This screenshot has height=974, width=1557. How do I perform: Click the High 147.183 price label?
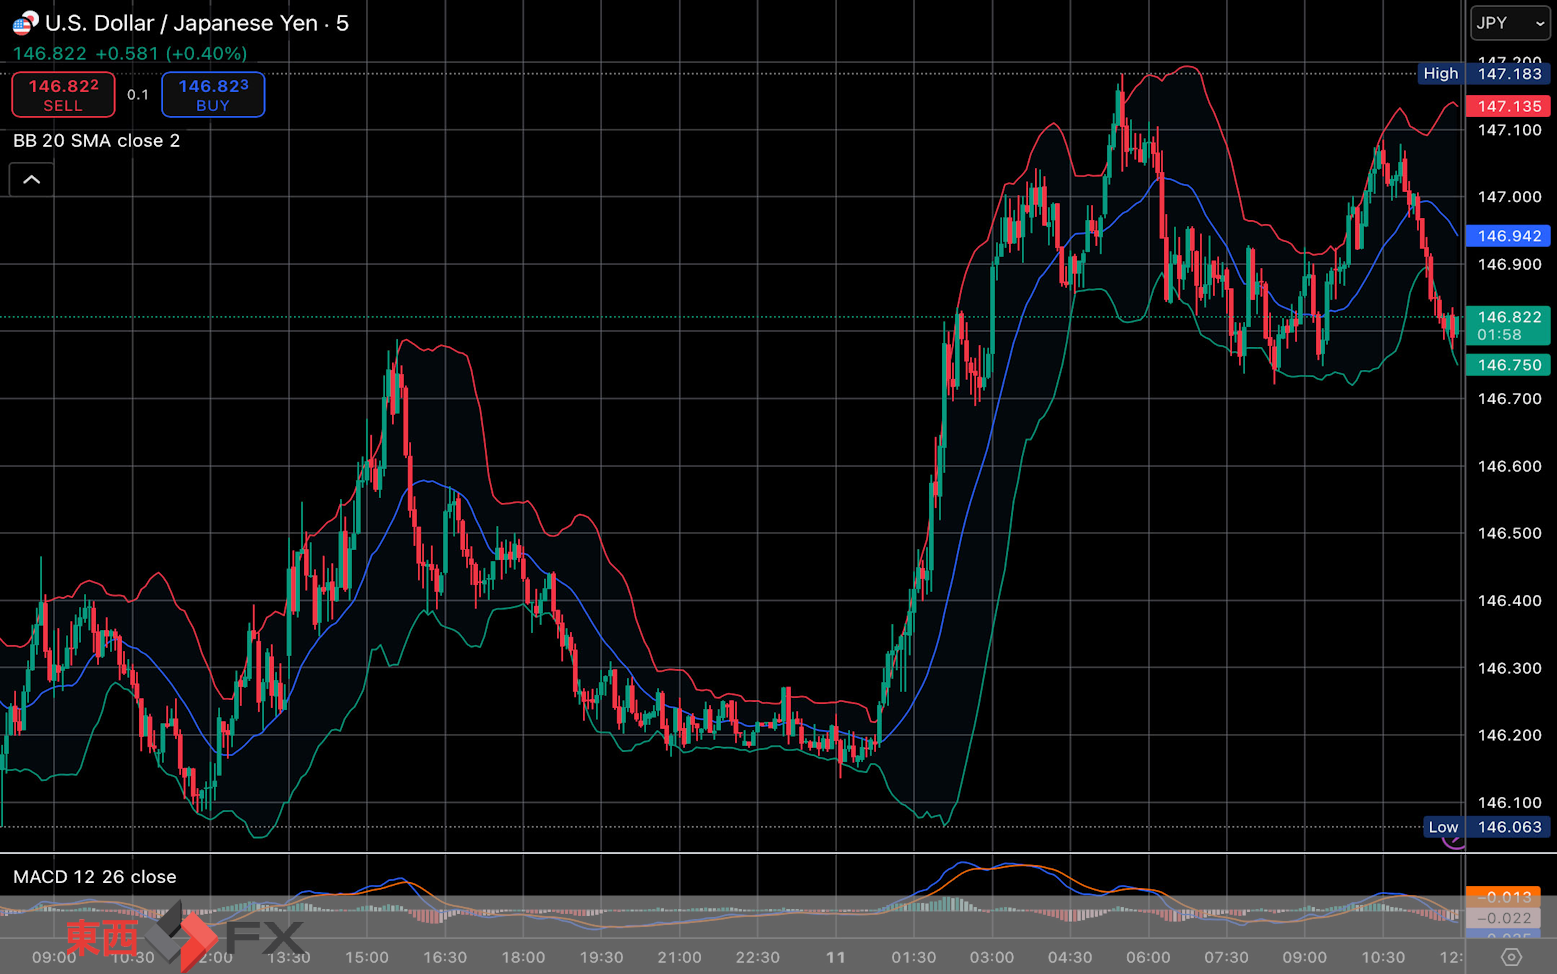pyautogui.click(x=1484, y=74)
